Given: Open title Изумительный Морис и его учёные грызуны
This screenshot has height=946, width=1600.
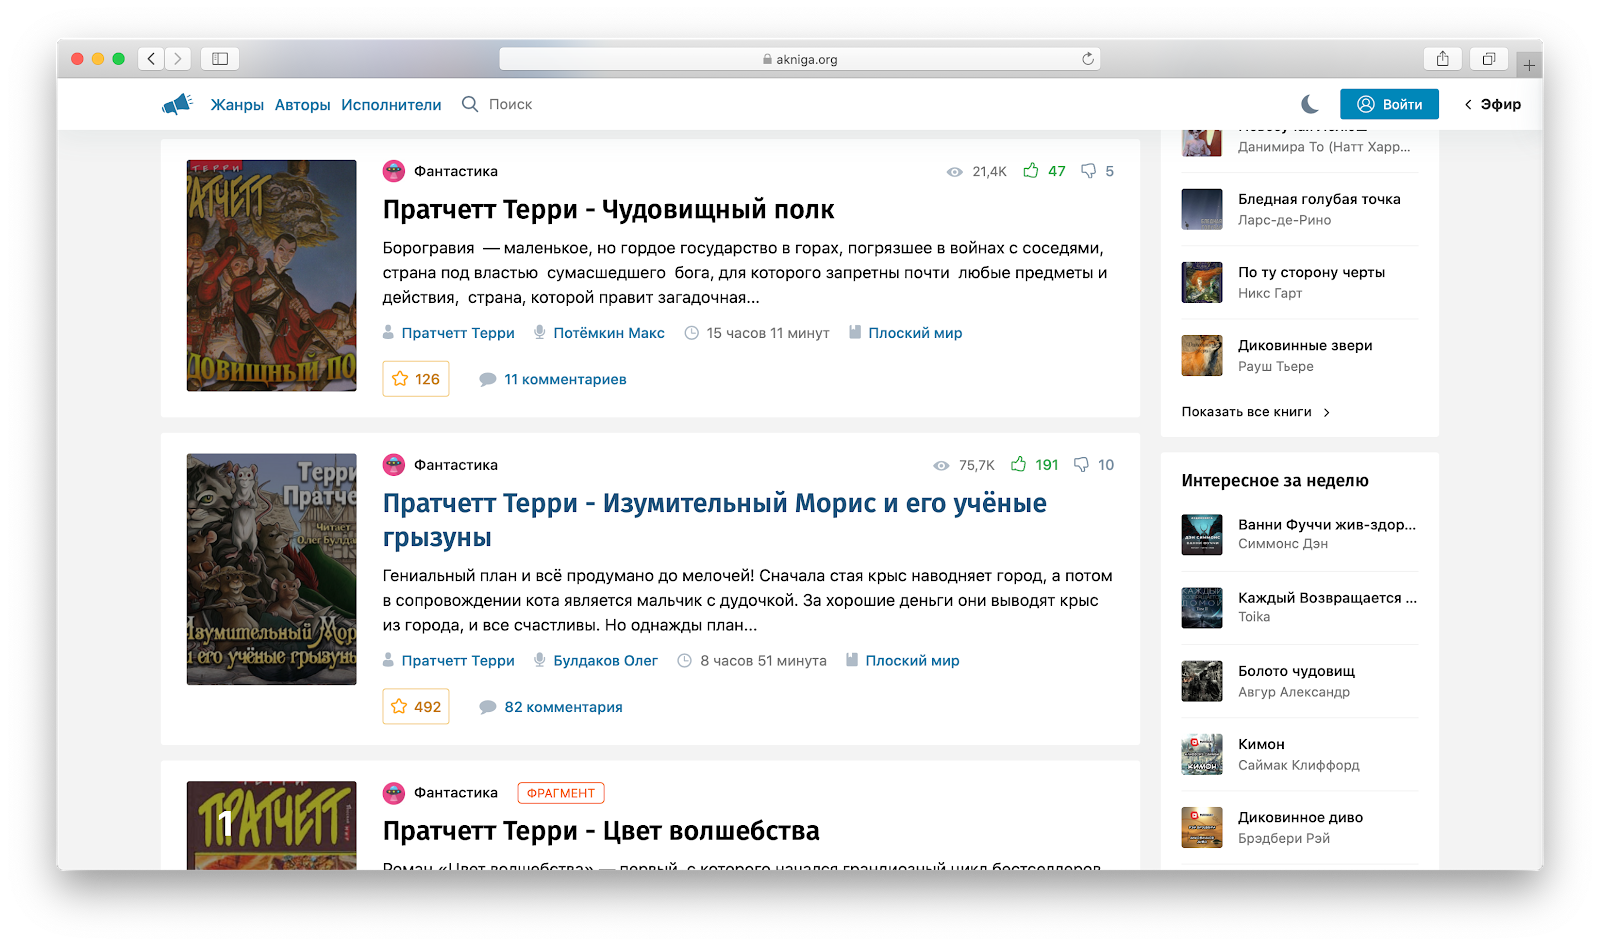Looking at the screenshot, I should tap(714, 520).
